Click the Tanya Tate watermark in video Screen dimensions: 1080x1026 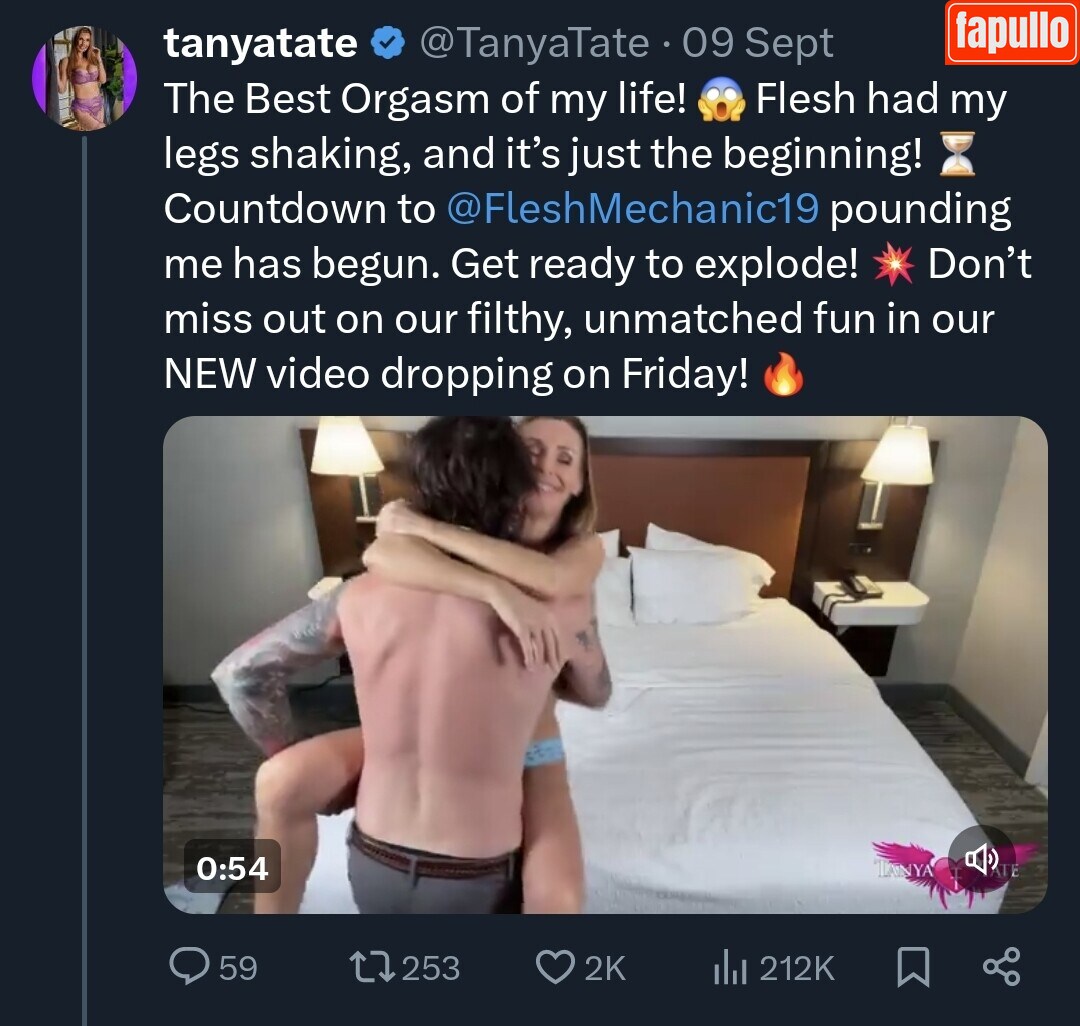[x=905, y=868]
